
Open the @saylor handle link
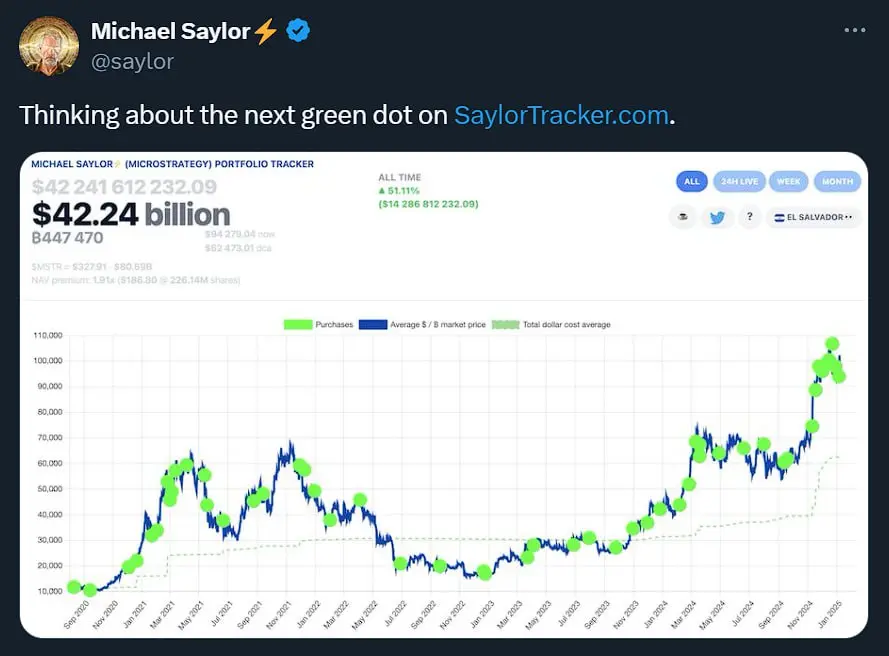click(132, 61)
